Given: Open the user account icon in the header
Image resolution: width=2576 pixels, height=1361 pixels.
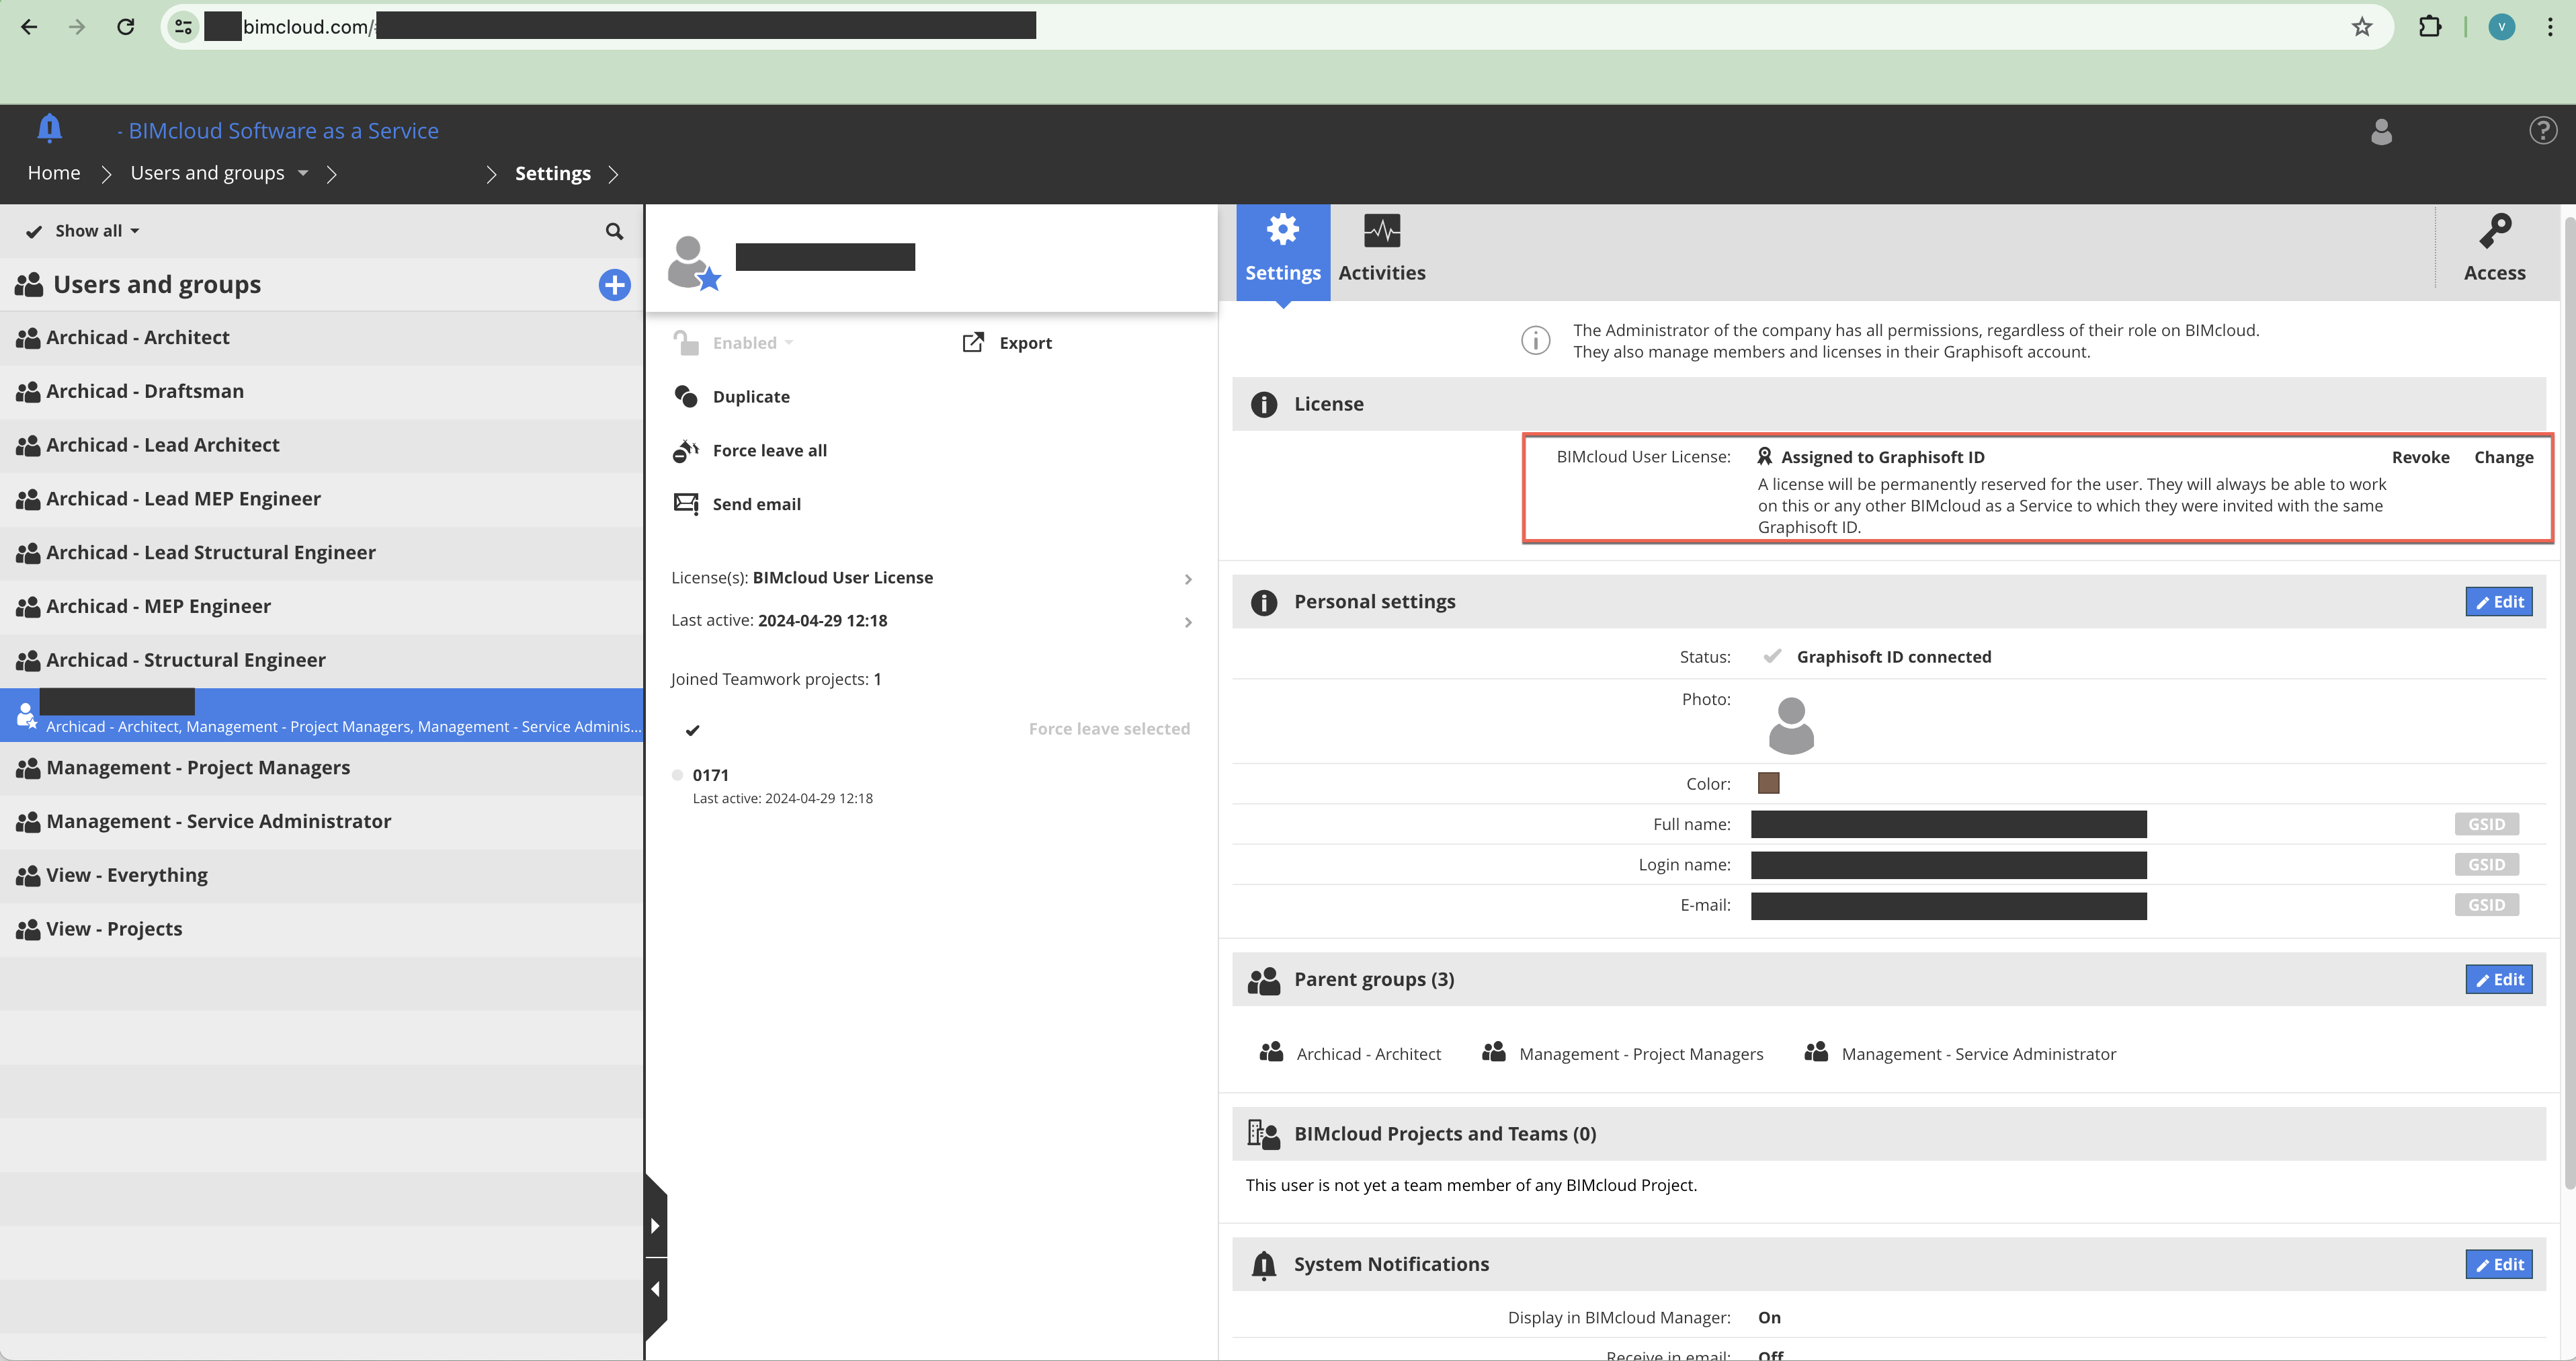Looking at the screenshot, I should 2381,131.
